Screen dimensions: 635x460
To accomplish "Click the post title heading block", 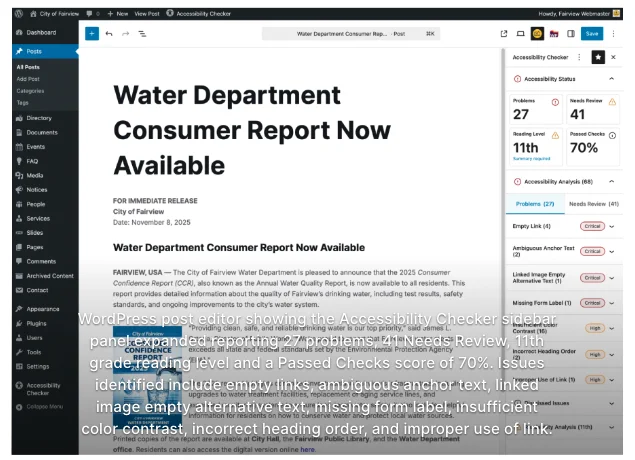I will tap(252, 130).
